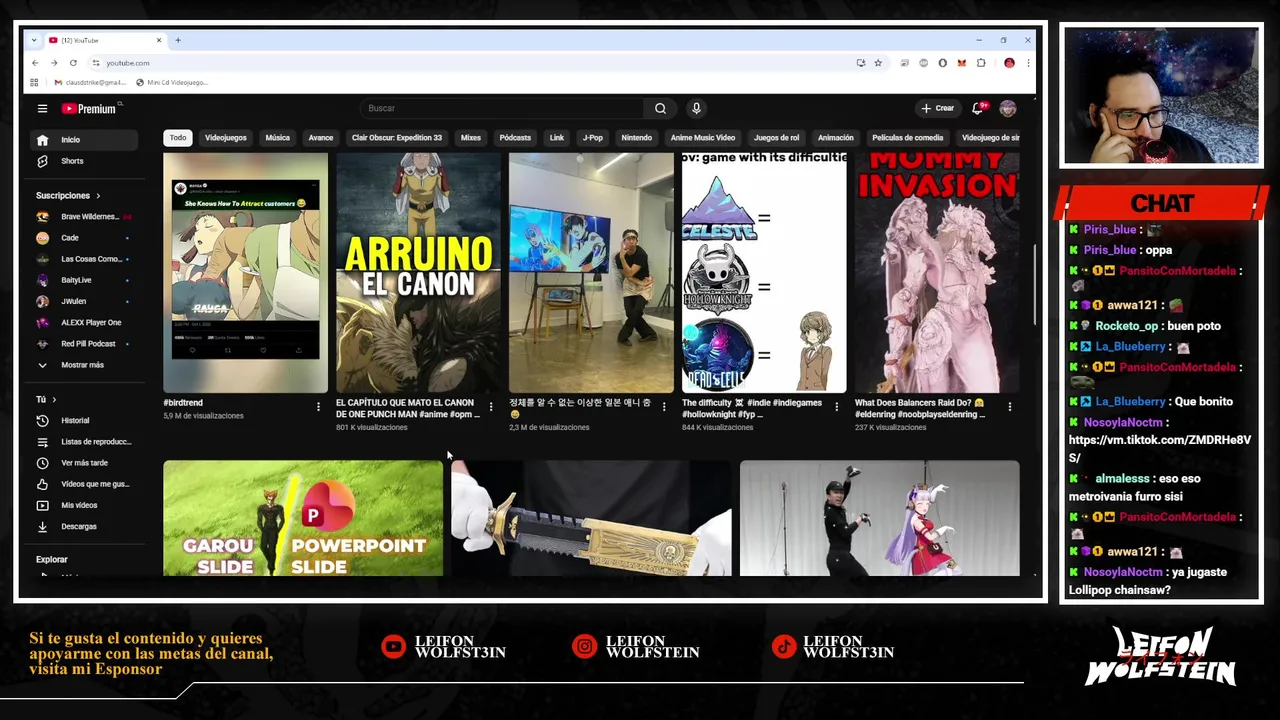This screenshot has height=720, width=1280.
Task: Go to Inicio in the sidebar
Action: pyautogui.click(x=83, y=140)
